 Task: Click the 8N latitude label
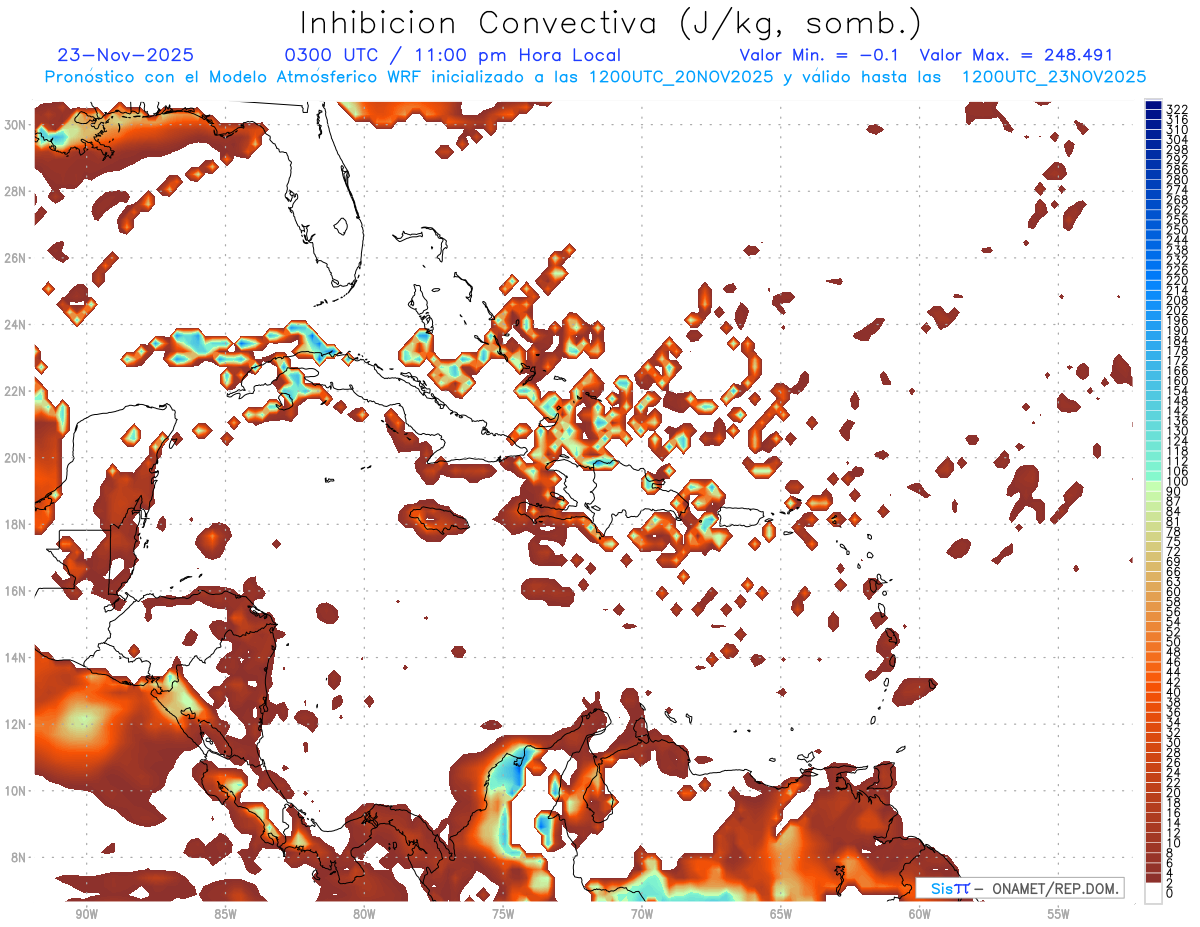[x=17, y=857]
